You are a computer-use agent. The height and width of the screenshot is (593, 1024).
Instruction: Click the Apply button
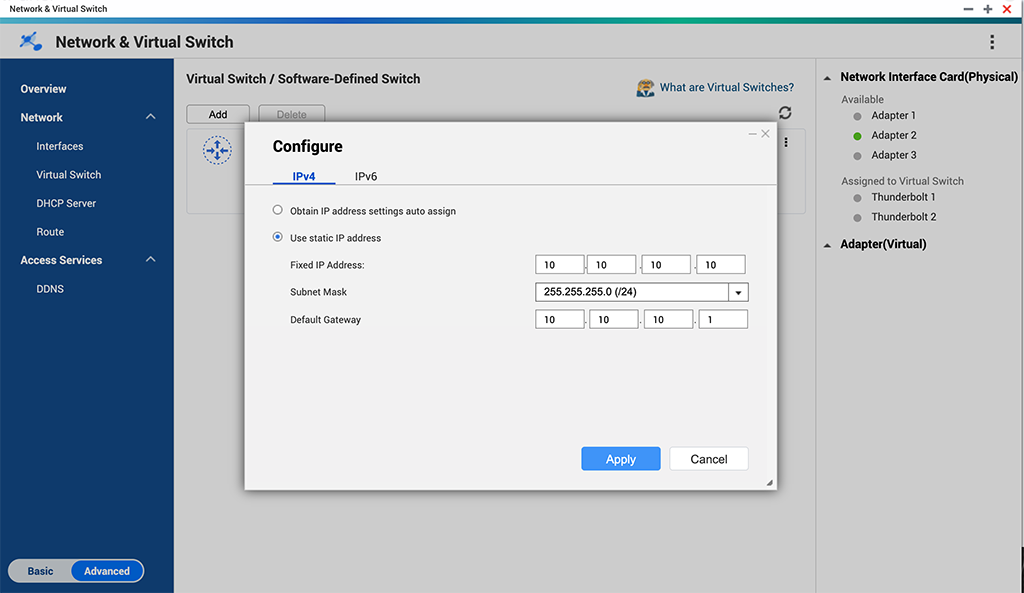click(620, 458)
